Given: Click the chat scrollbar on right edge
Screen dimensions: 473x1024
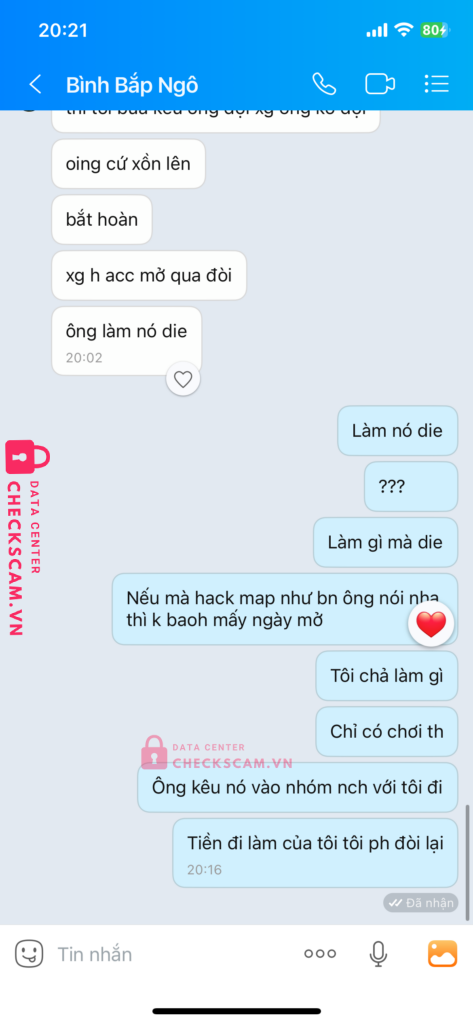Looking at the screenshot, I should pyautogui.click(x=468, y=862).
